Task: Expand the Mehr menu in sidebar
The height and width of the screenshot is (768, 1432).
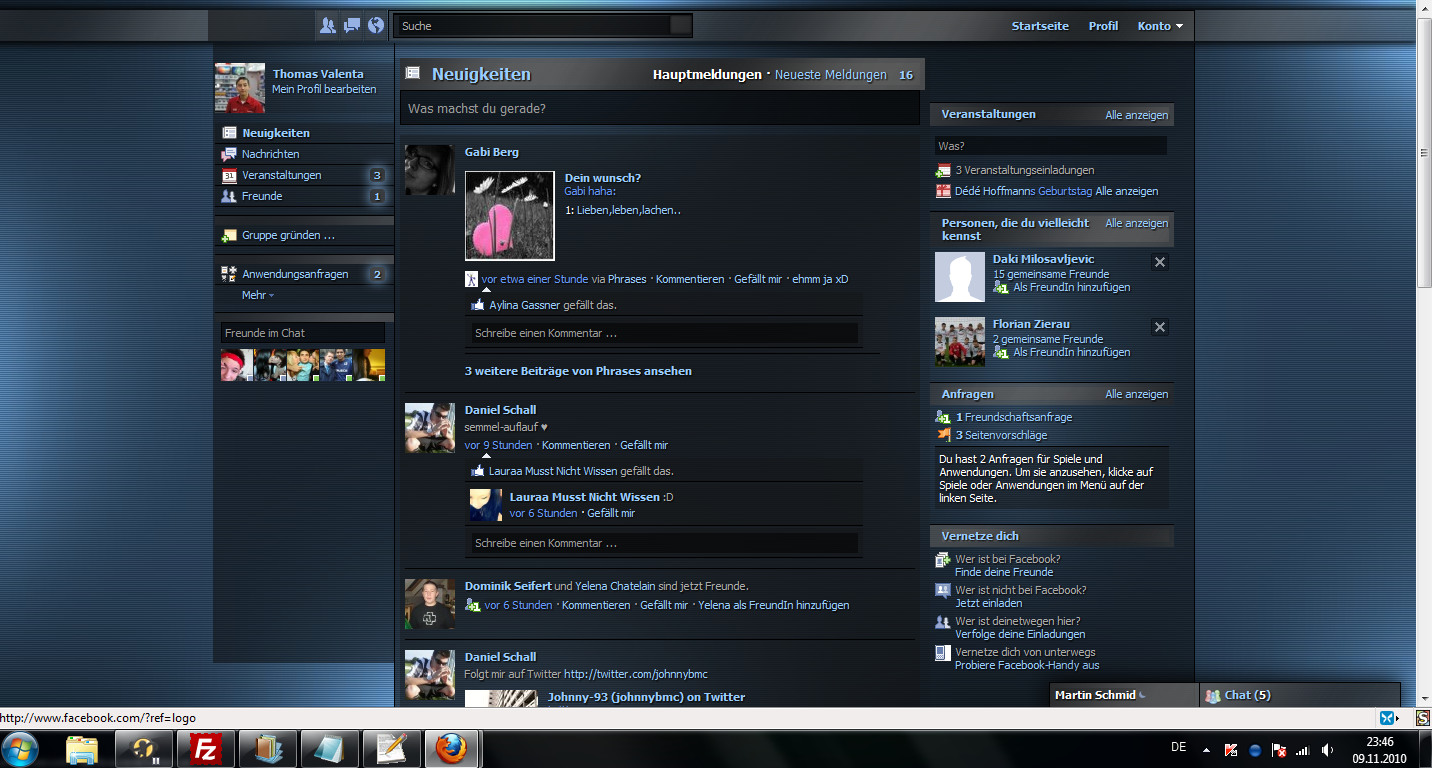Action: 257,295
